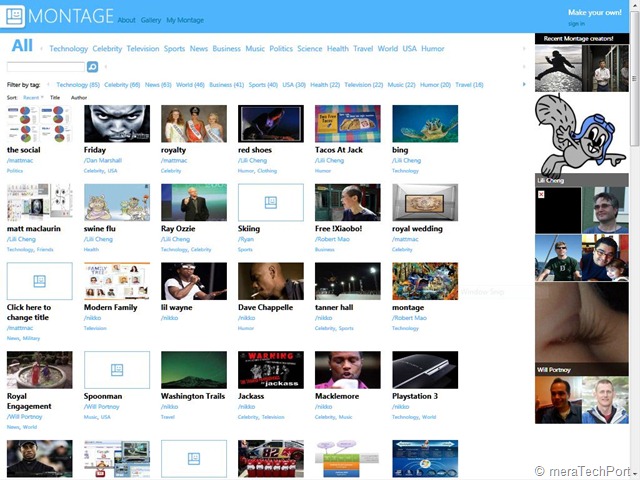Image resolution: width=640 pixels, height=480 pixels.
Task: Click the Will Portnoy creator label
Action: [x=554, y=370]
